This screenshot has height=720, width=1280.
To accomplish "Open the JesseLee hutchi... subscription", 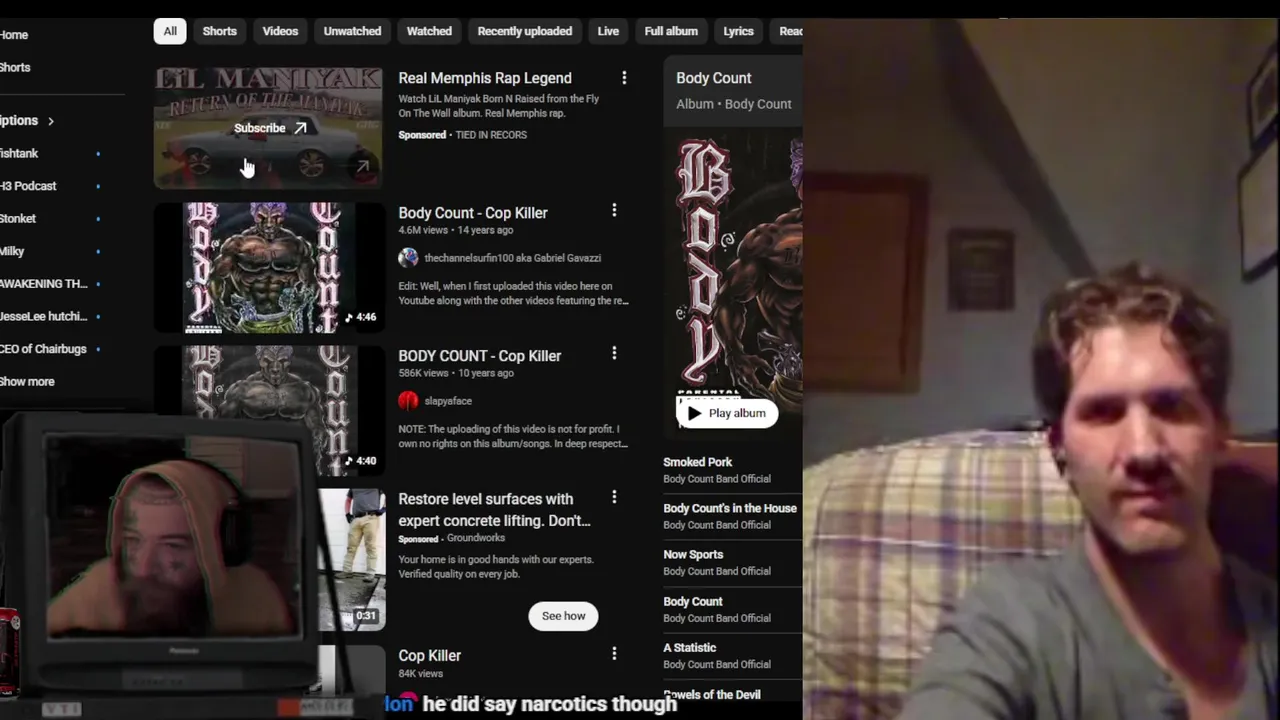I will coord(44,316).
